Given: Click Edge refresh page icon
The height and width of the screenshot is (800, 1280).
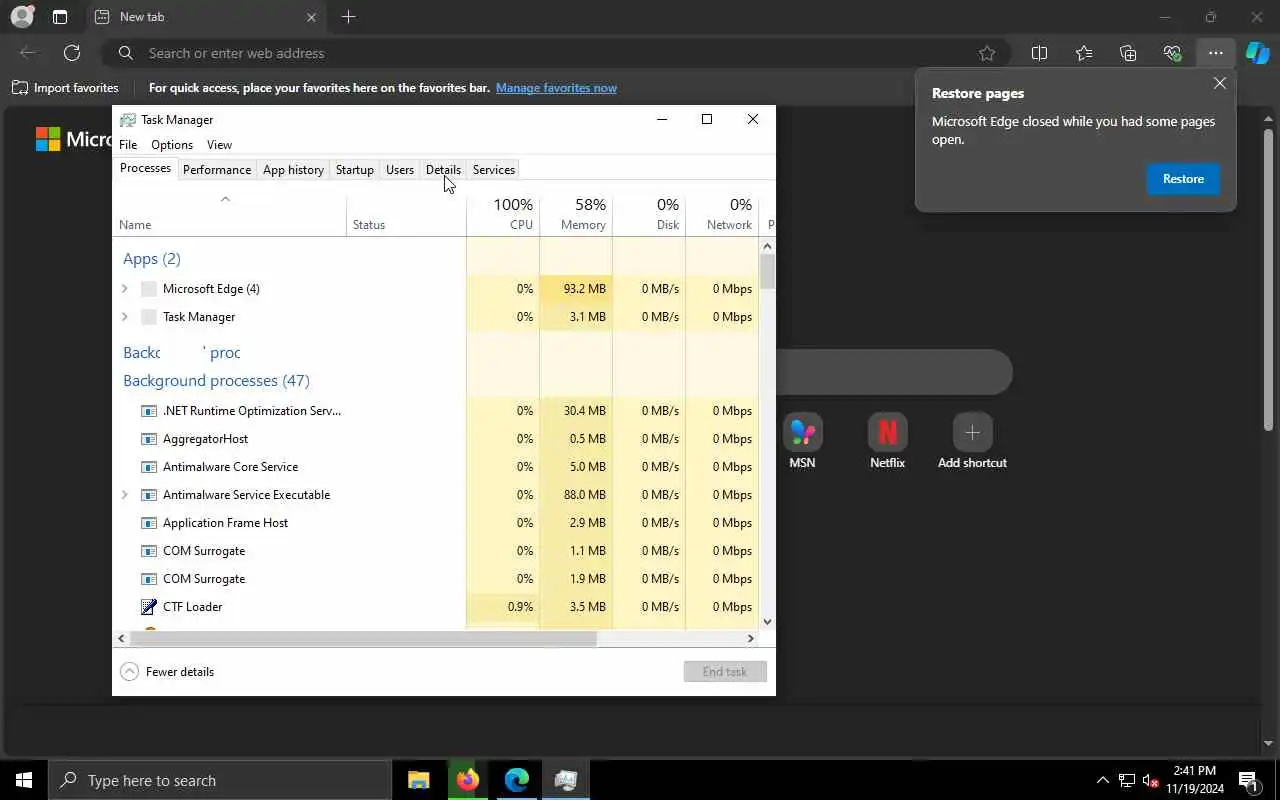Looking at the screenshot, I should click(72, 53).
